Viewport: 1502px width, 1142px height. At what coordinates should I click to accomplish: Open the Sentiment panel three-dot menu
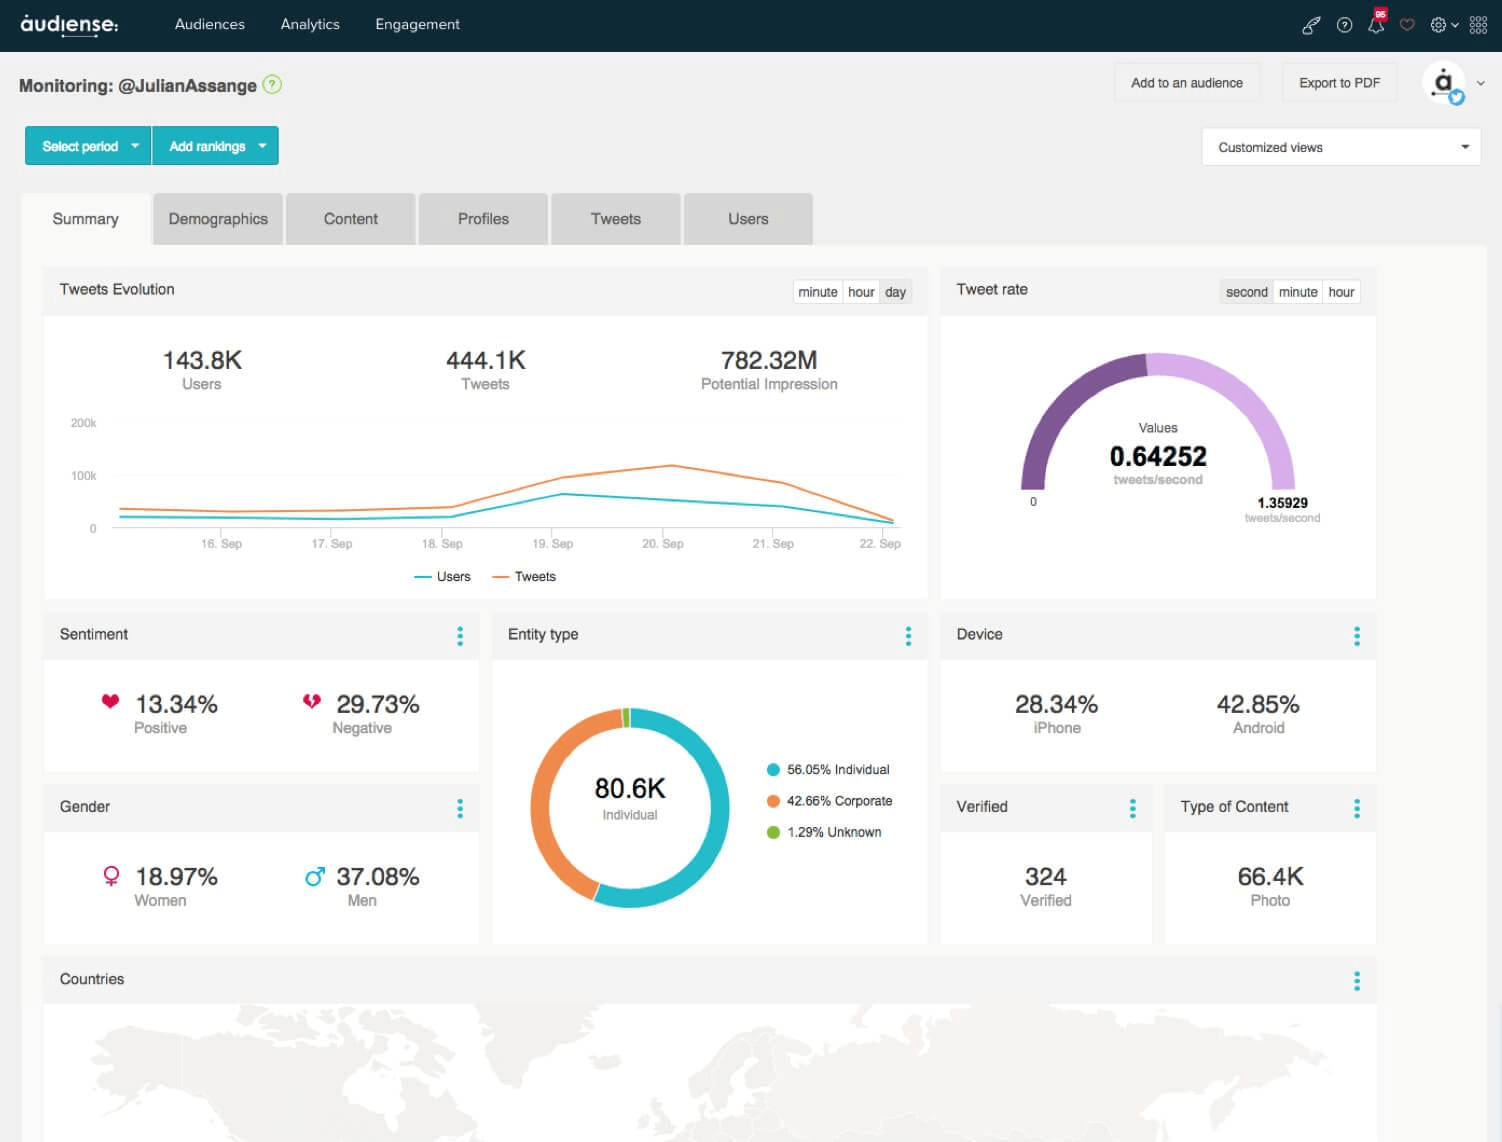click(460, 636)
